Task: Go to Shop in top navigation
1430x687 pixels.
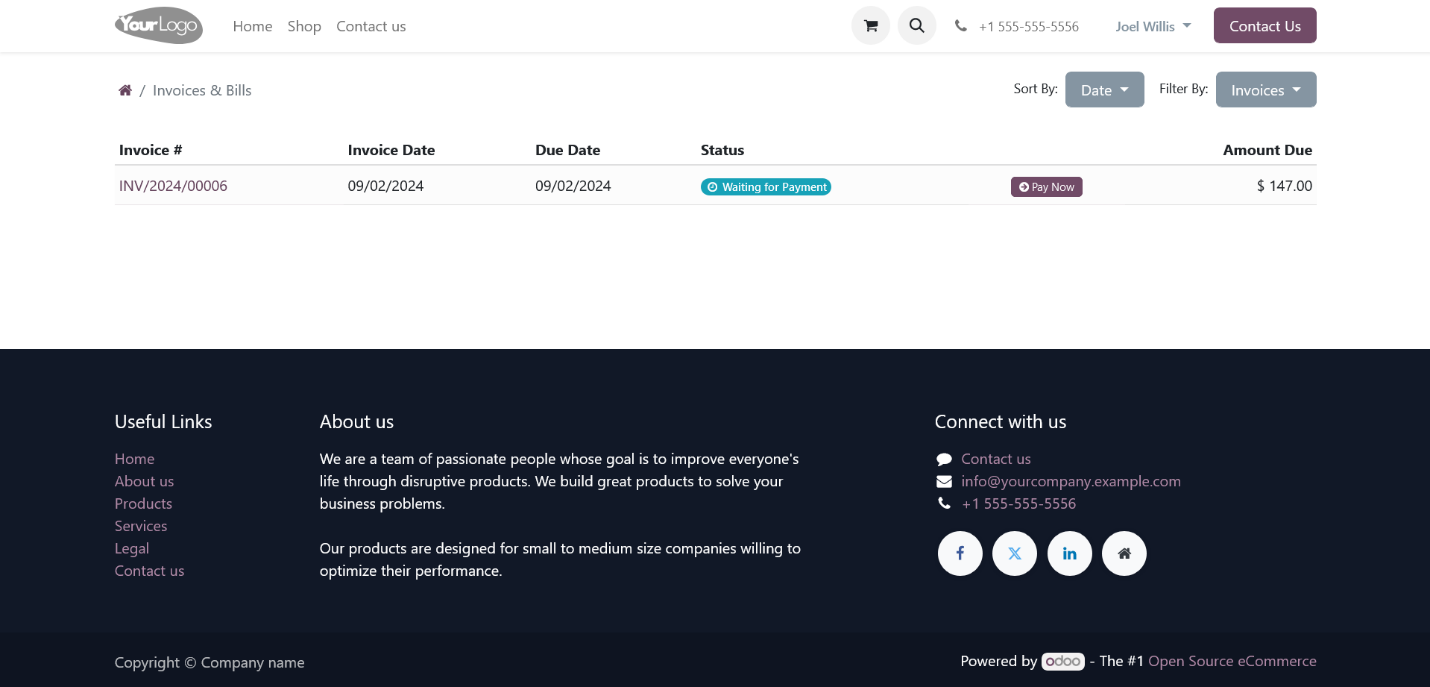Action: point(304,26)
